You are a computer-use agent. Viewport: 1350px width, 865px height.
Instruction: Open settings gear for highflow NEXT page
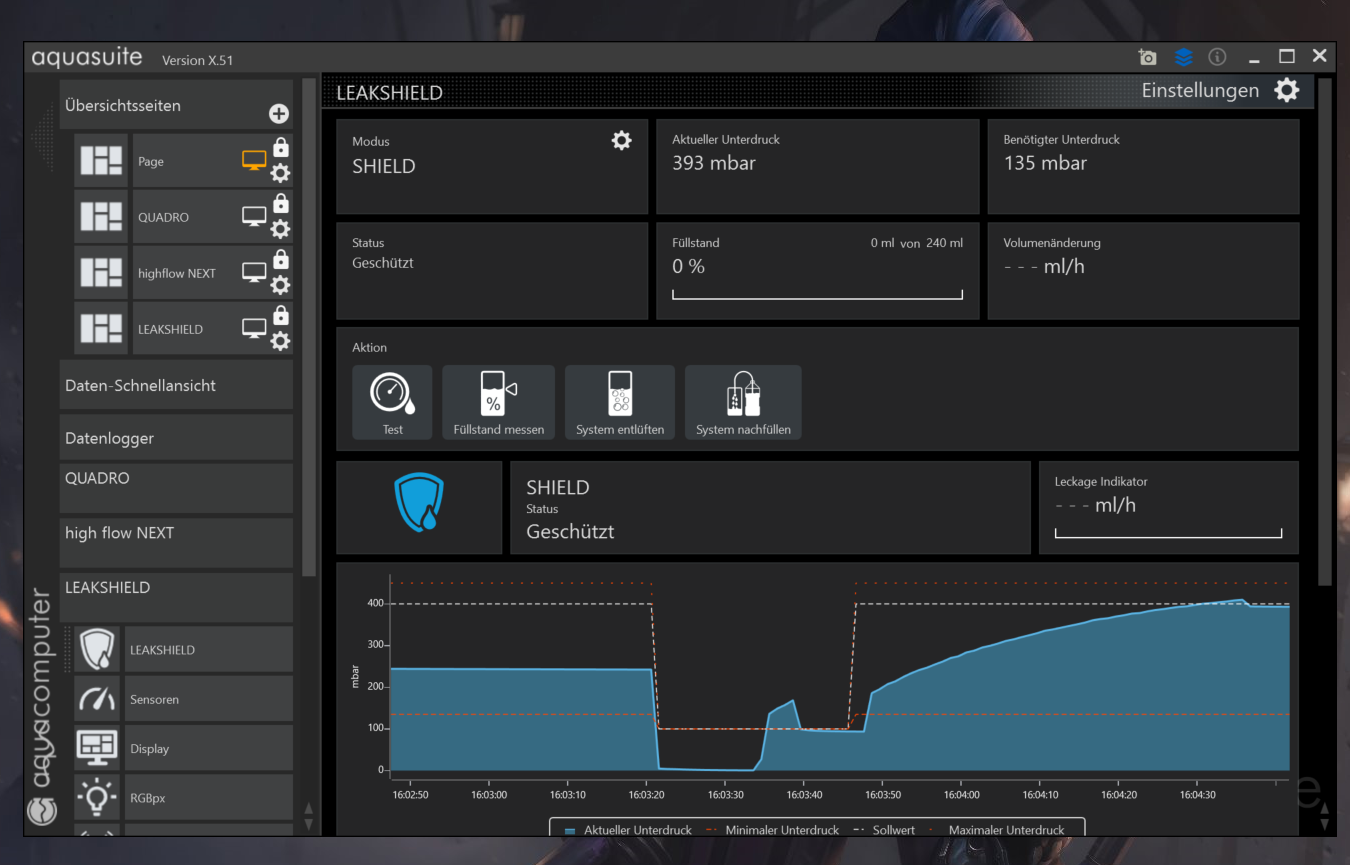click(281, 285)
